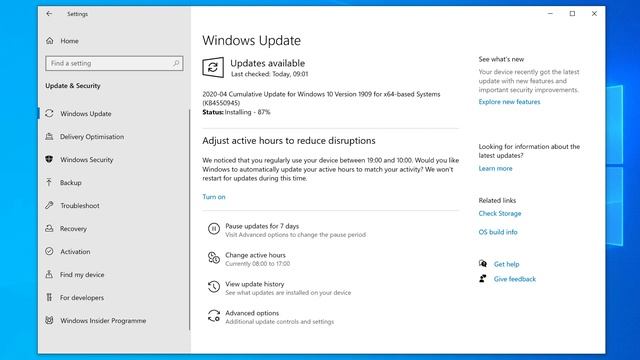Click the Give feedback person icon
Viewport: 640px width, 360px height.
(483, 278)
